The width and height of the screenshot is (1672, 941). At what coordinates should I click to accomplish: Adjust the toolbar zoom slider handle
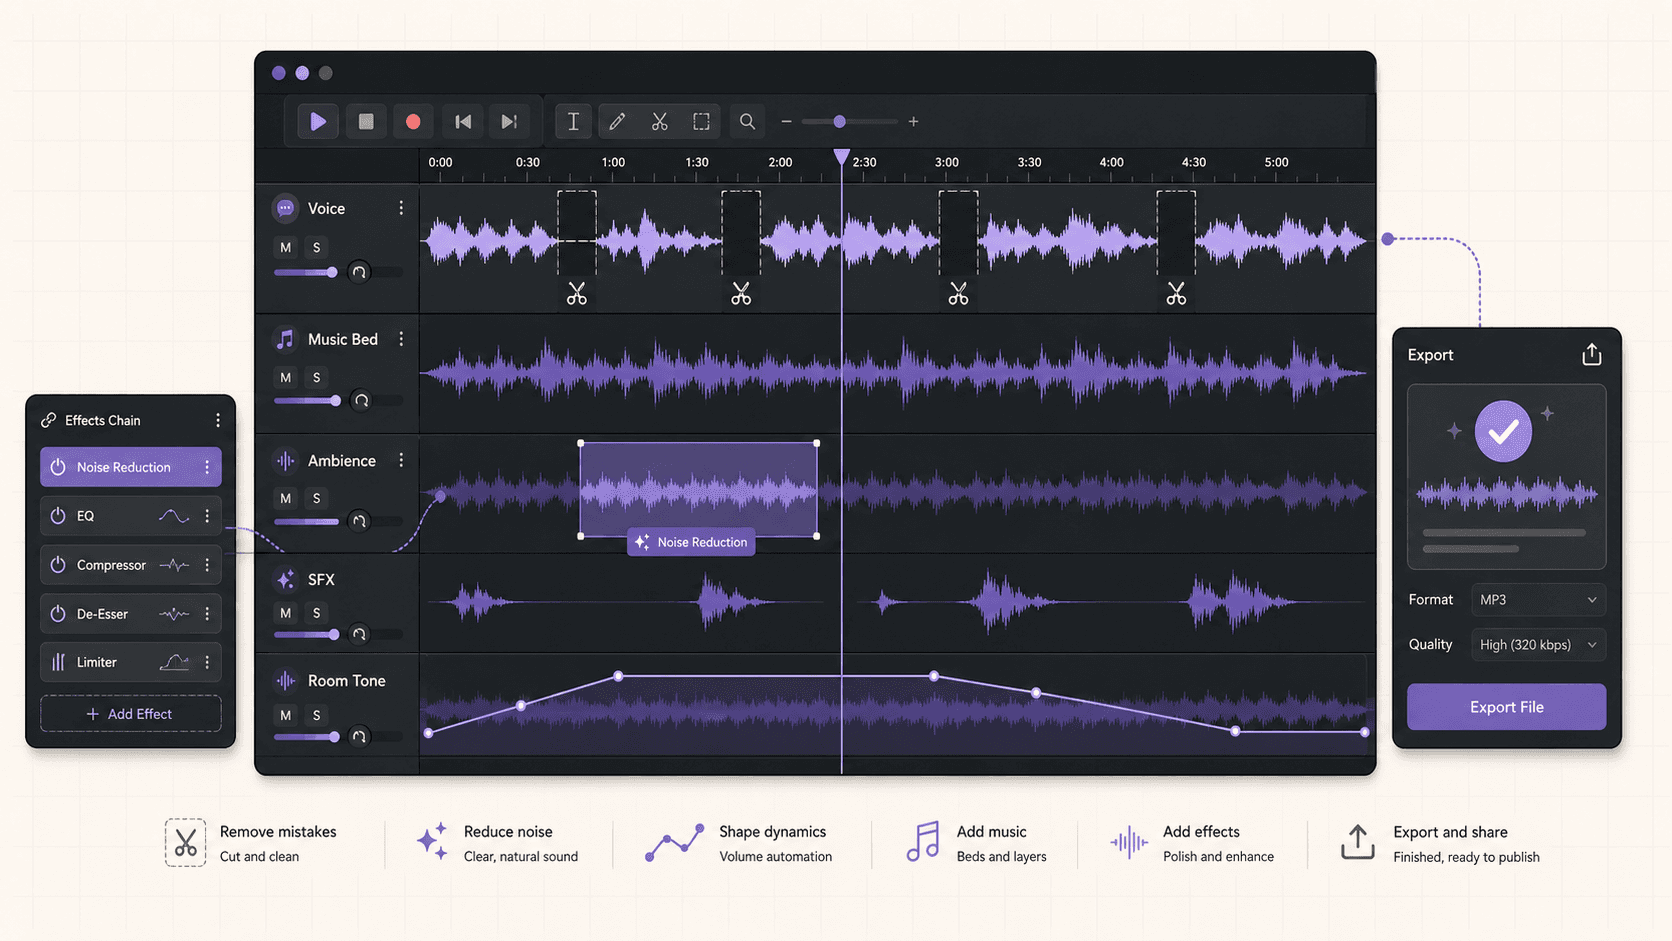(x=840, y=122)
